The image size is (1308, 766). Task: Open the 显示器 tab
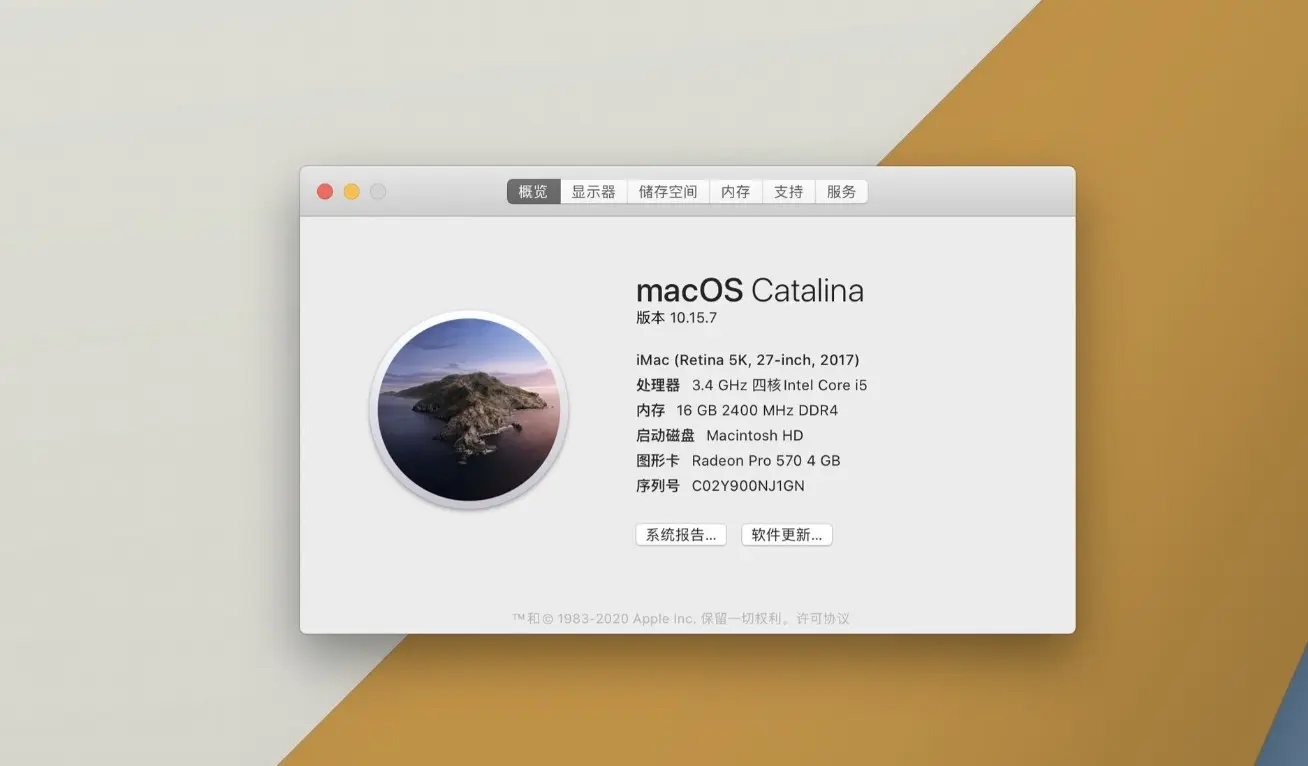(x=593, y=191)
